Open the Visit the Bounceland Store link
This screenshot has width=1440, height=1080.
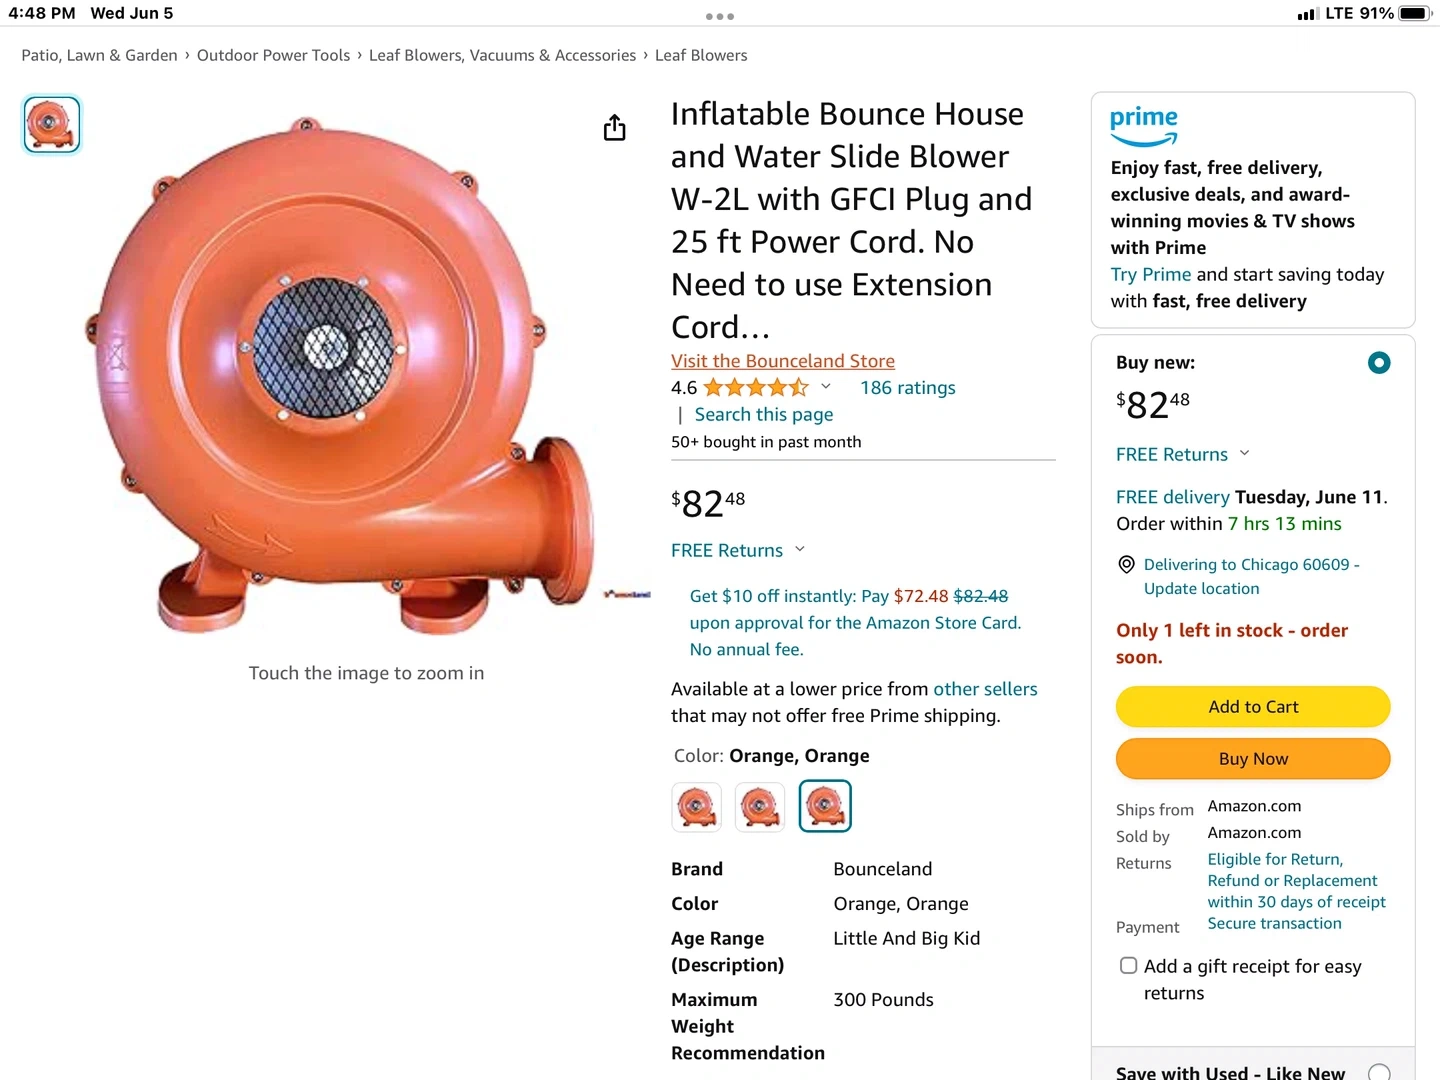783,361
